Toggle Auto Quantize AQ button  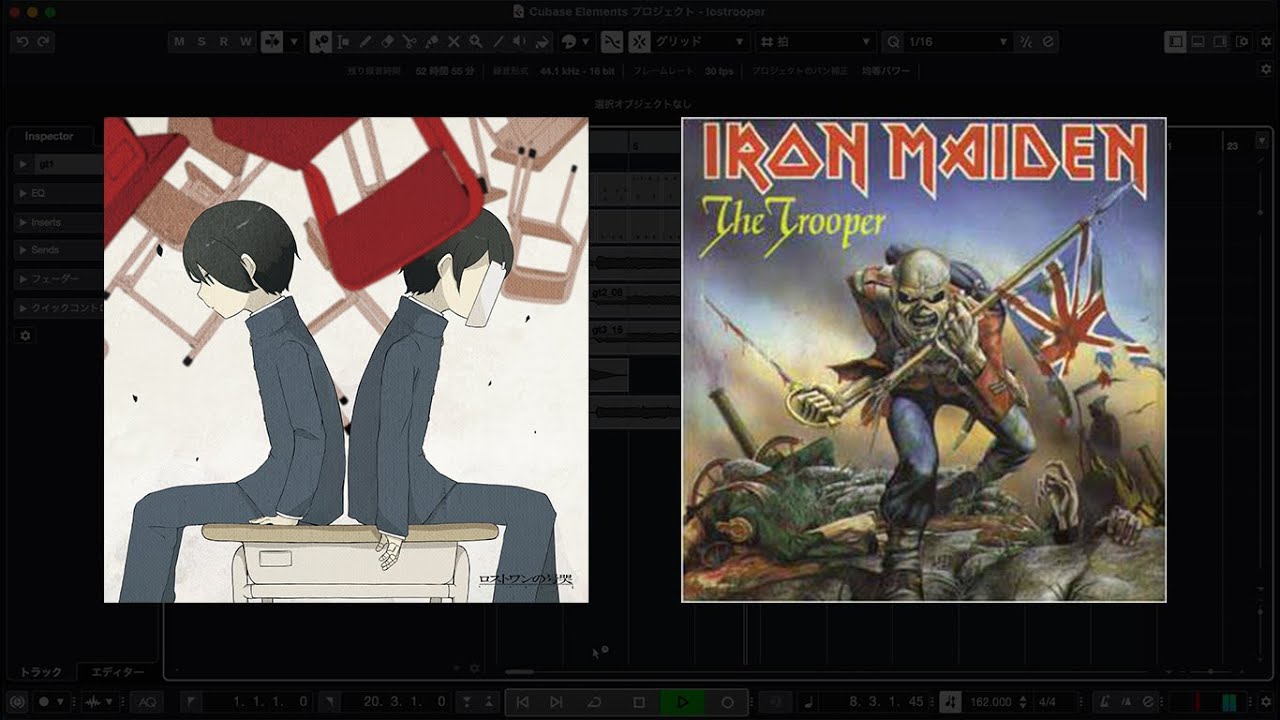(147, 702)
